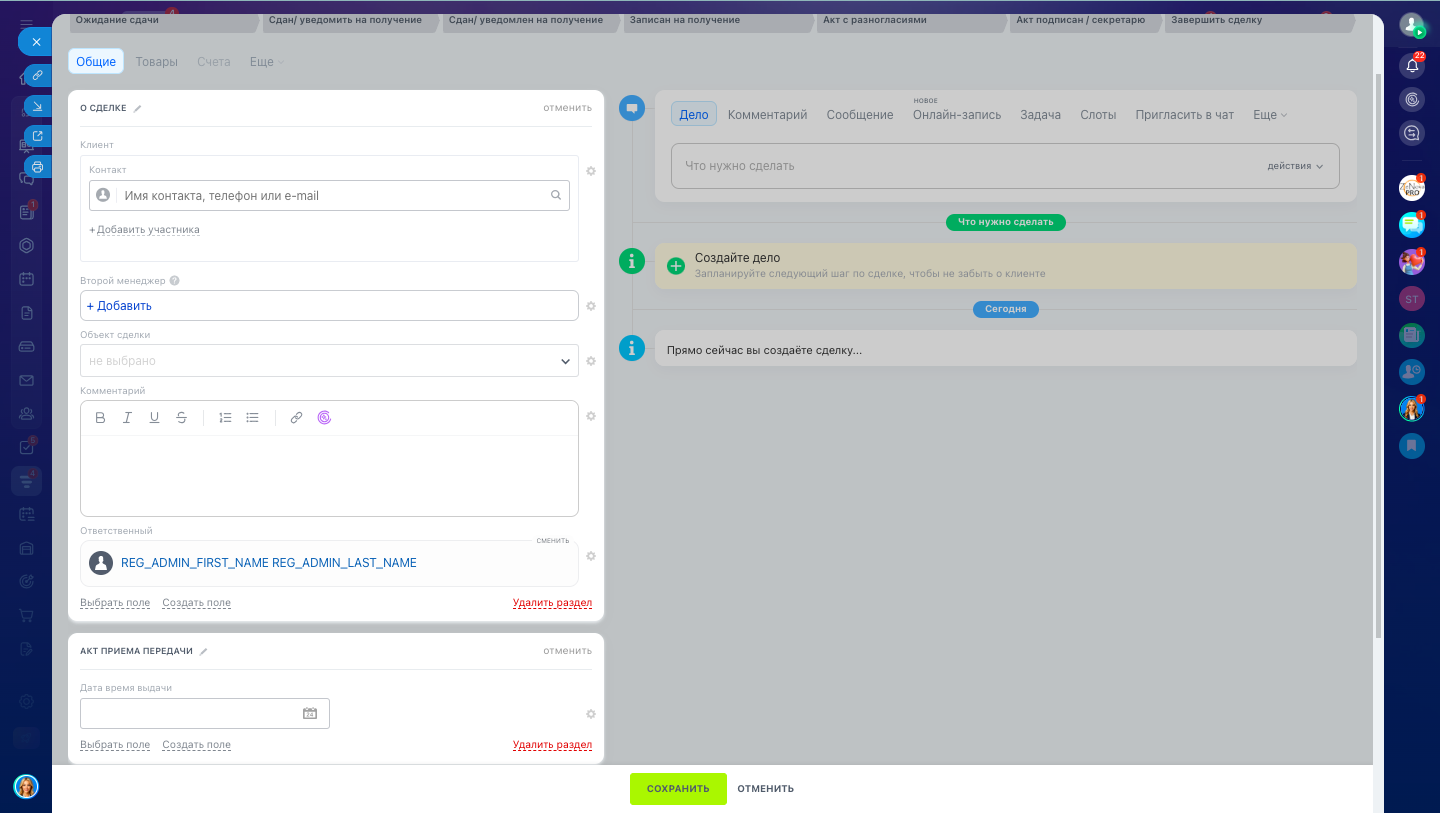Screen dimensions: 1440x813
Task: Switch to the Товары tab
Action: click(x=156, y=62)
